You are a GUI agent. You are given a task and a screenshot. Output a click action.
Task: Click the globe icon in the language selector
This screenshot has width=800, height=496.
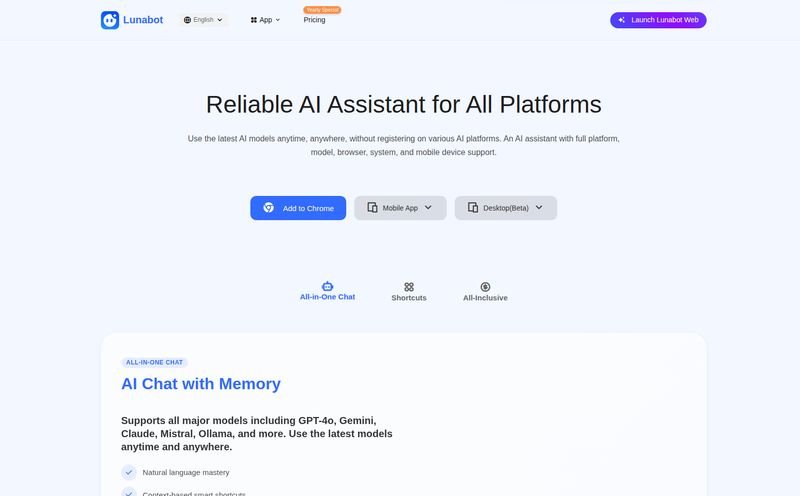pyautogui.click(x=187, y=20)
